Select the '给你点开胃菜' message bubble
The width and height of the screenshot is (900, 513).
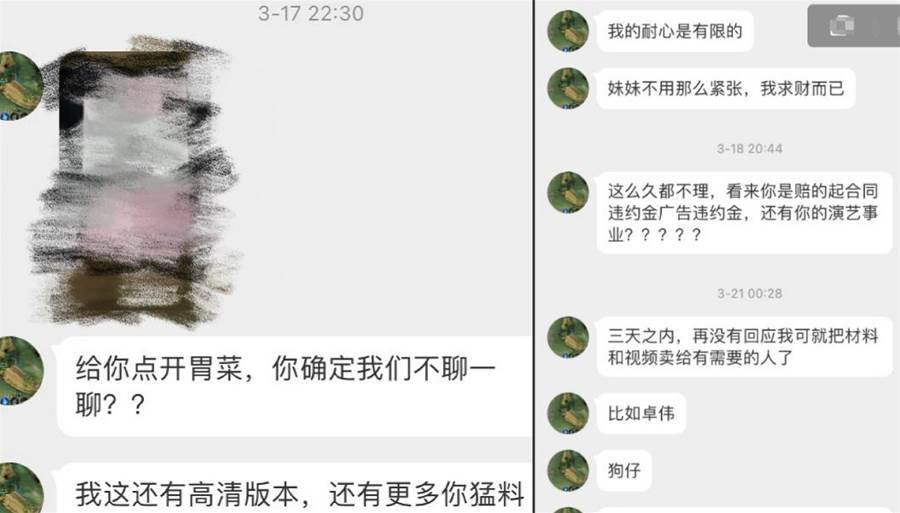click(294, 387)
